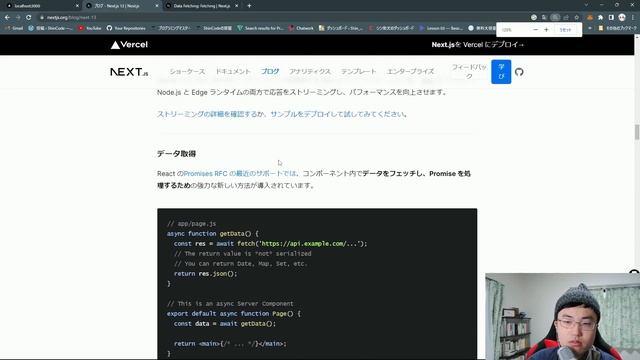Close the Data Fetching tab
This screenshot has height=360, width=640.
click(237, 6)
